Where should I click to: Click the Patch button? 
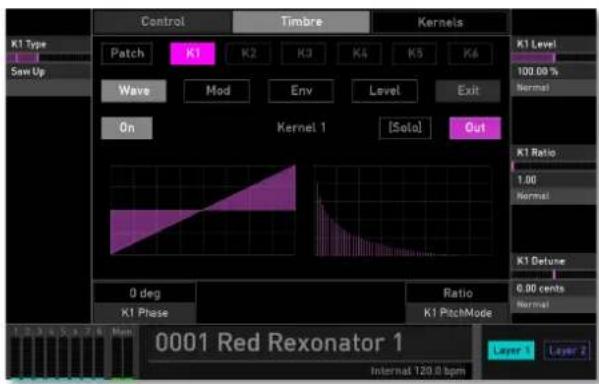pyautogui.click(x=127, y=53)
